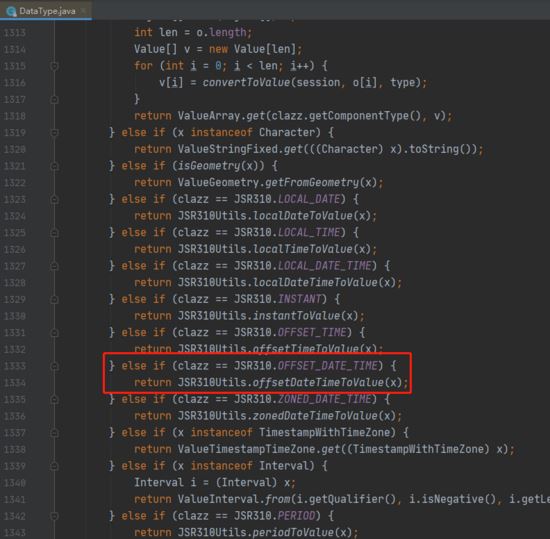Click fold end marker at line 1317
The width and height of the screenshot is (550, 539).
[x=54, y=99]
